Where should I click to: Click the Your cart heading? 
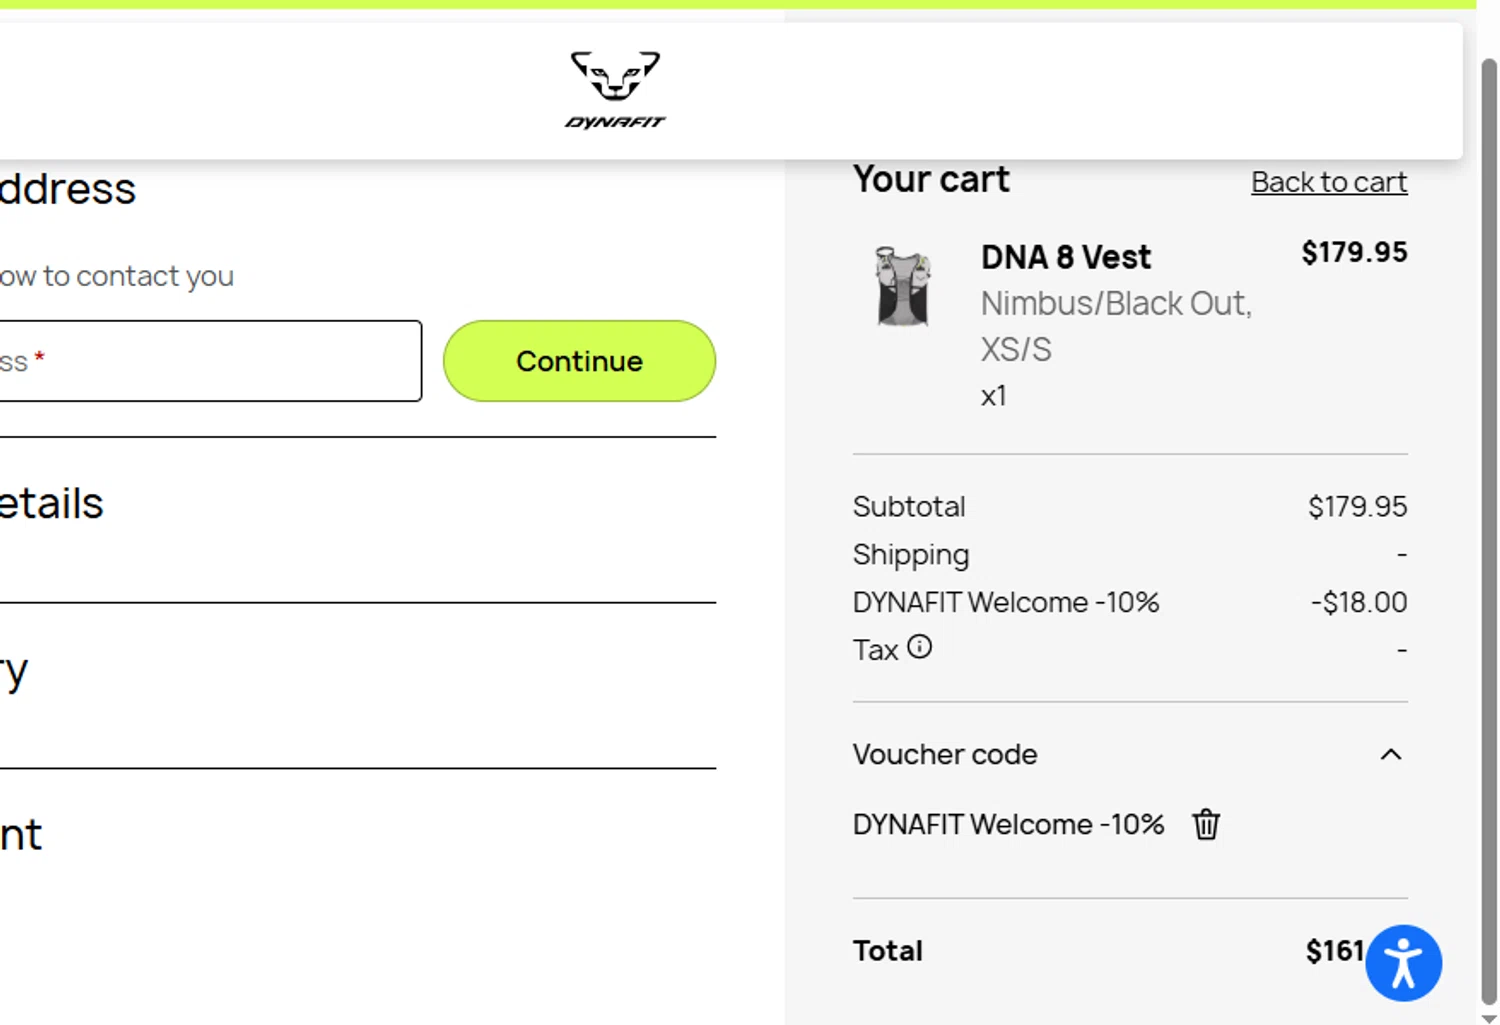point(931,179)
